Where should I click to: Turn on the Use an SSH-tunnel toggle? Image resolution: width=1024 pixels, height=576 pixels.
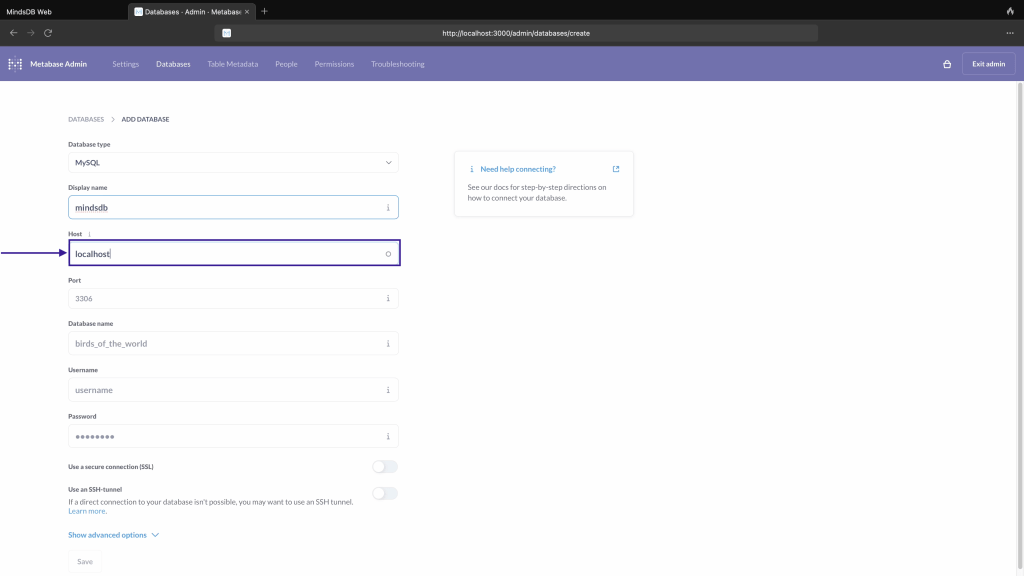coord(384,493)
